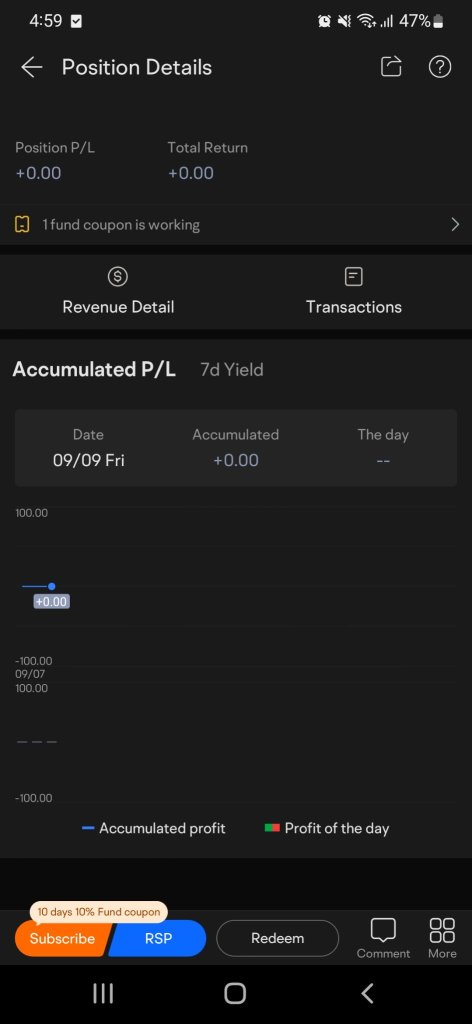Switch to the 7d Yield tab
Viewport: 472px width, 1024px height.
pos(232,370)
